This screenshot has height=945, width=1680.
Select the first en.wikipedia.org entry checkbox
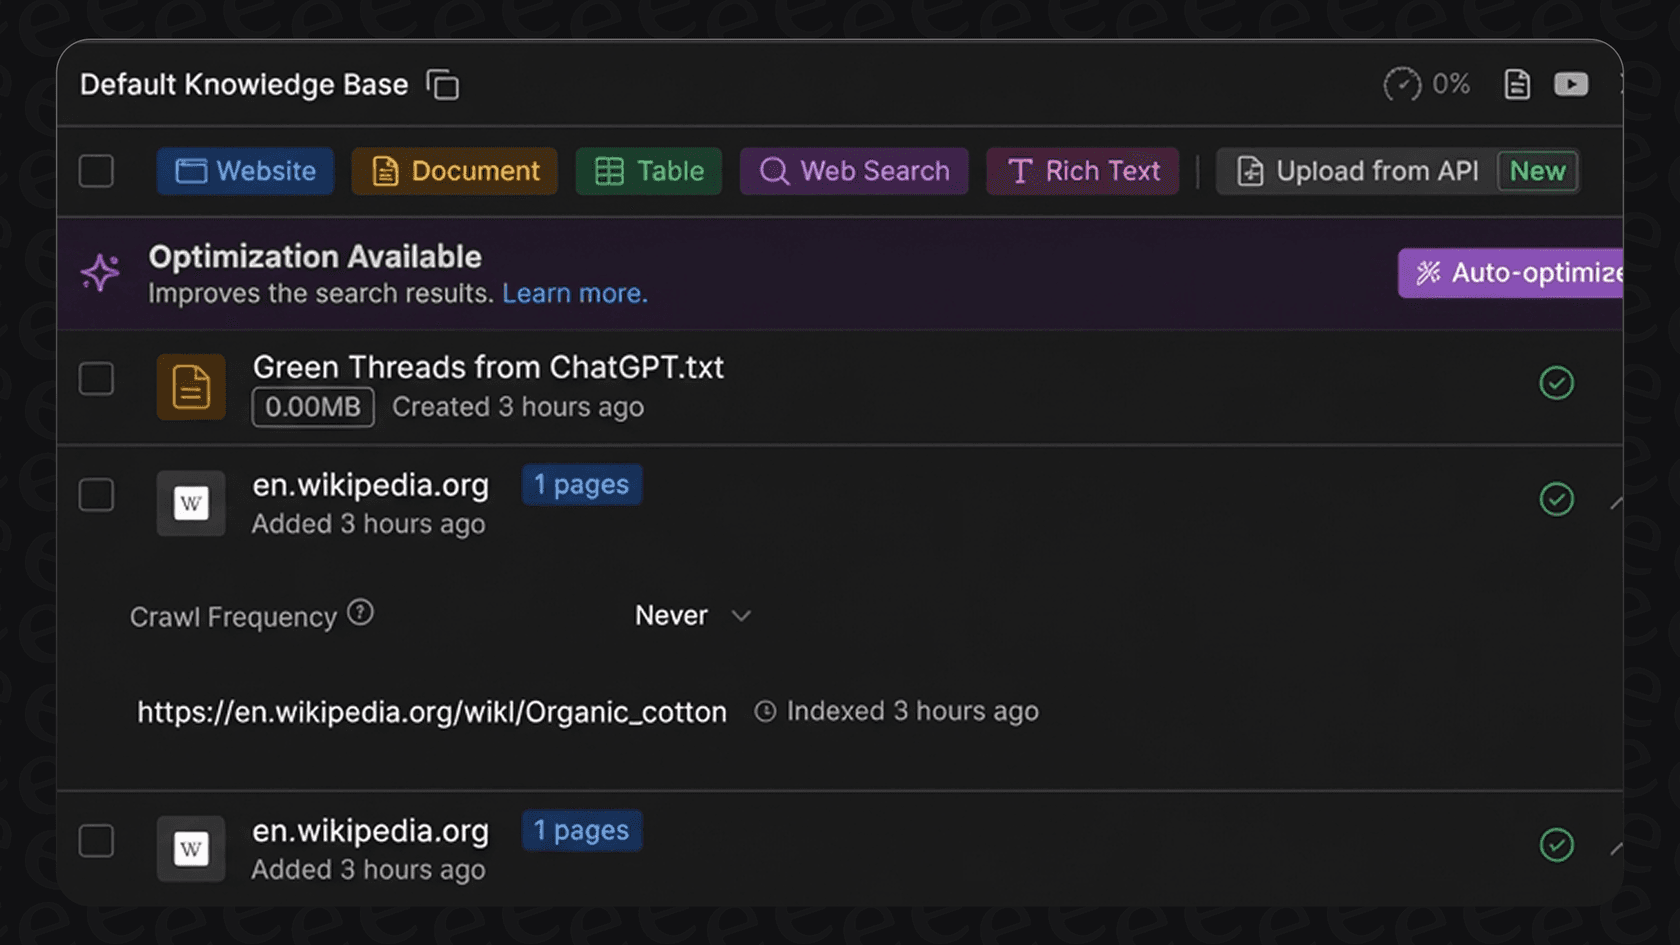[x=96, y=495]
